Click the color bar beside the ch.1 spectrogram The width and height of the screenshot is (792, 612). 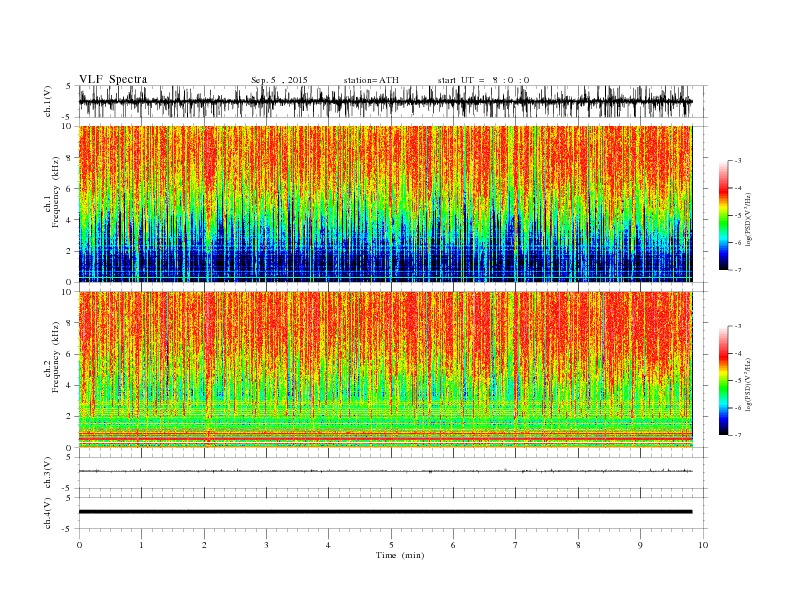pos(723,216)
